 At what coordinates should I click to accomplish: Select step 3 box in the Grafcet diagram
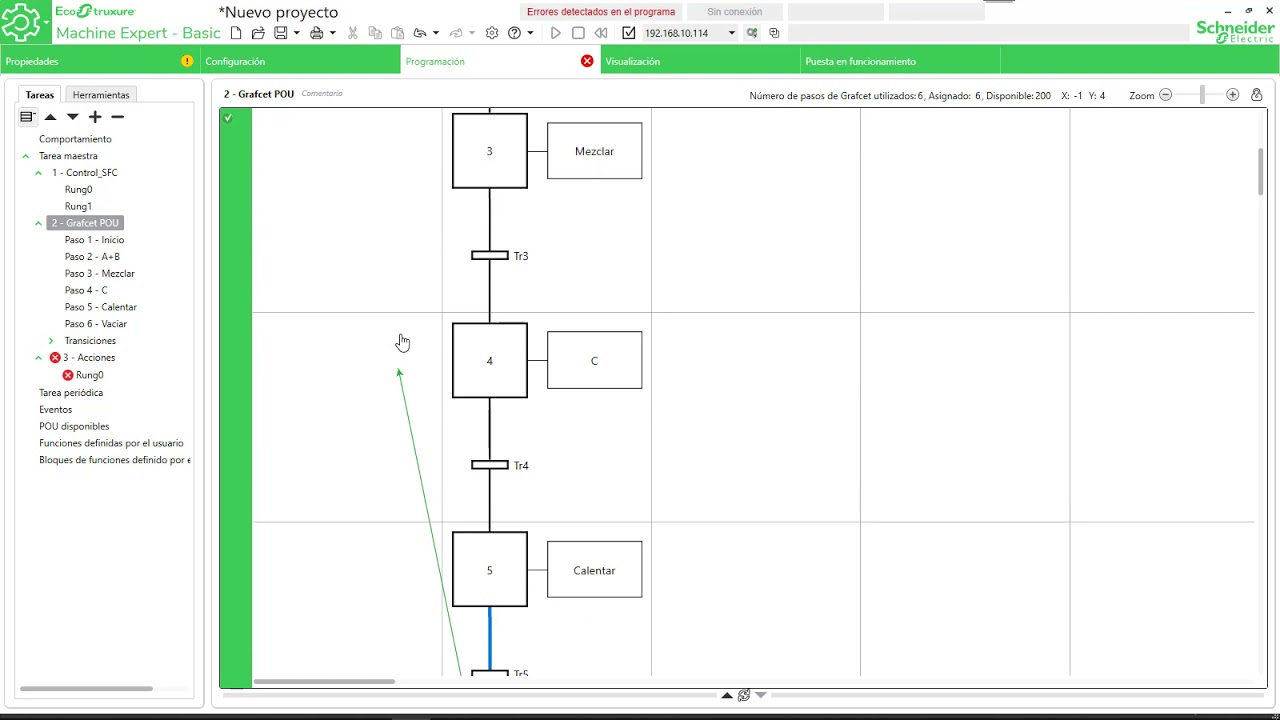(x=490, y=151)
